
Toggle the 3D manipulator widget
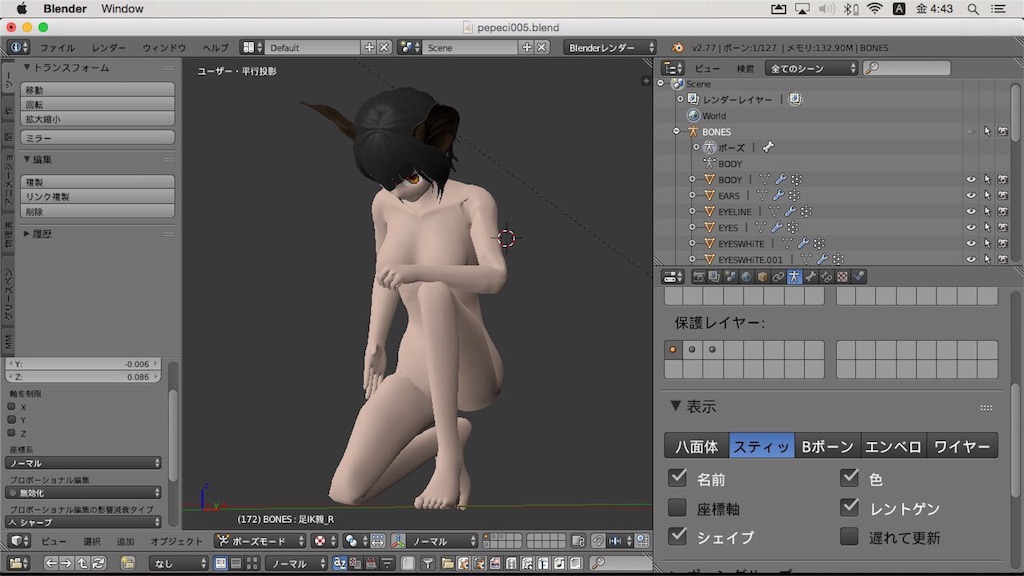398,541
